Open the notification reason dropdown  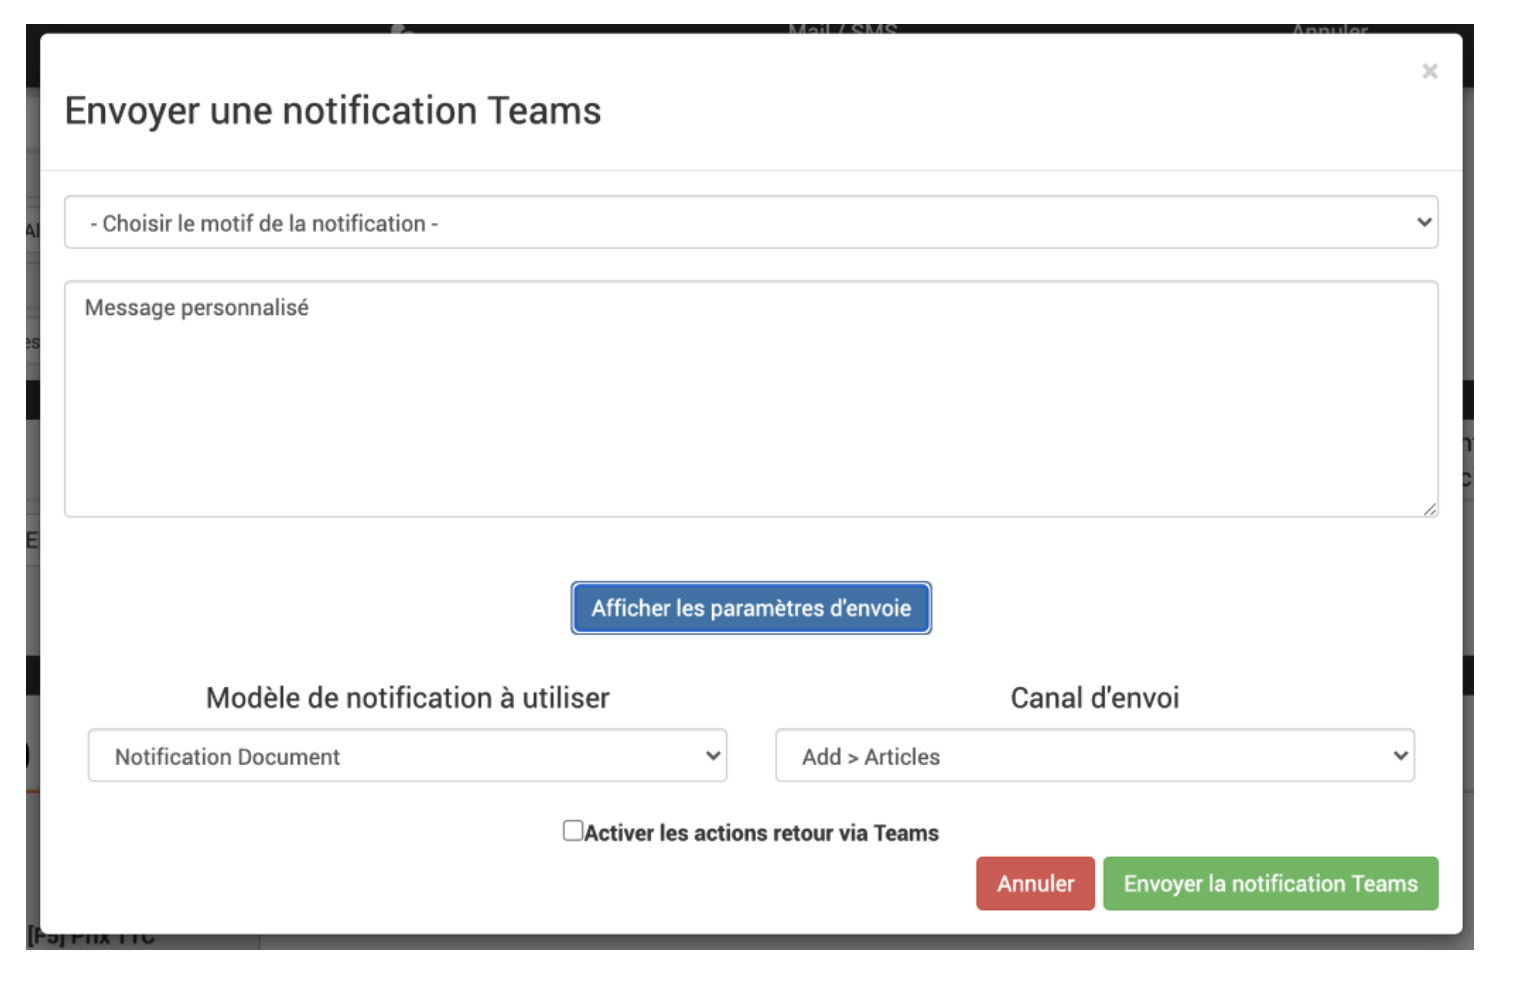tap(751, 222)
